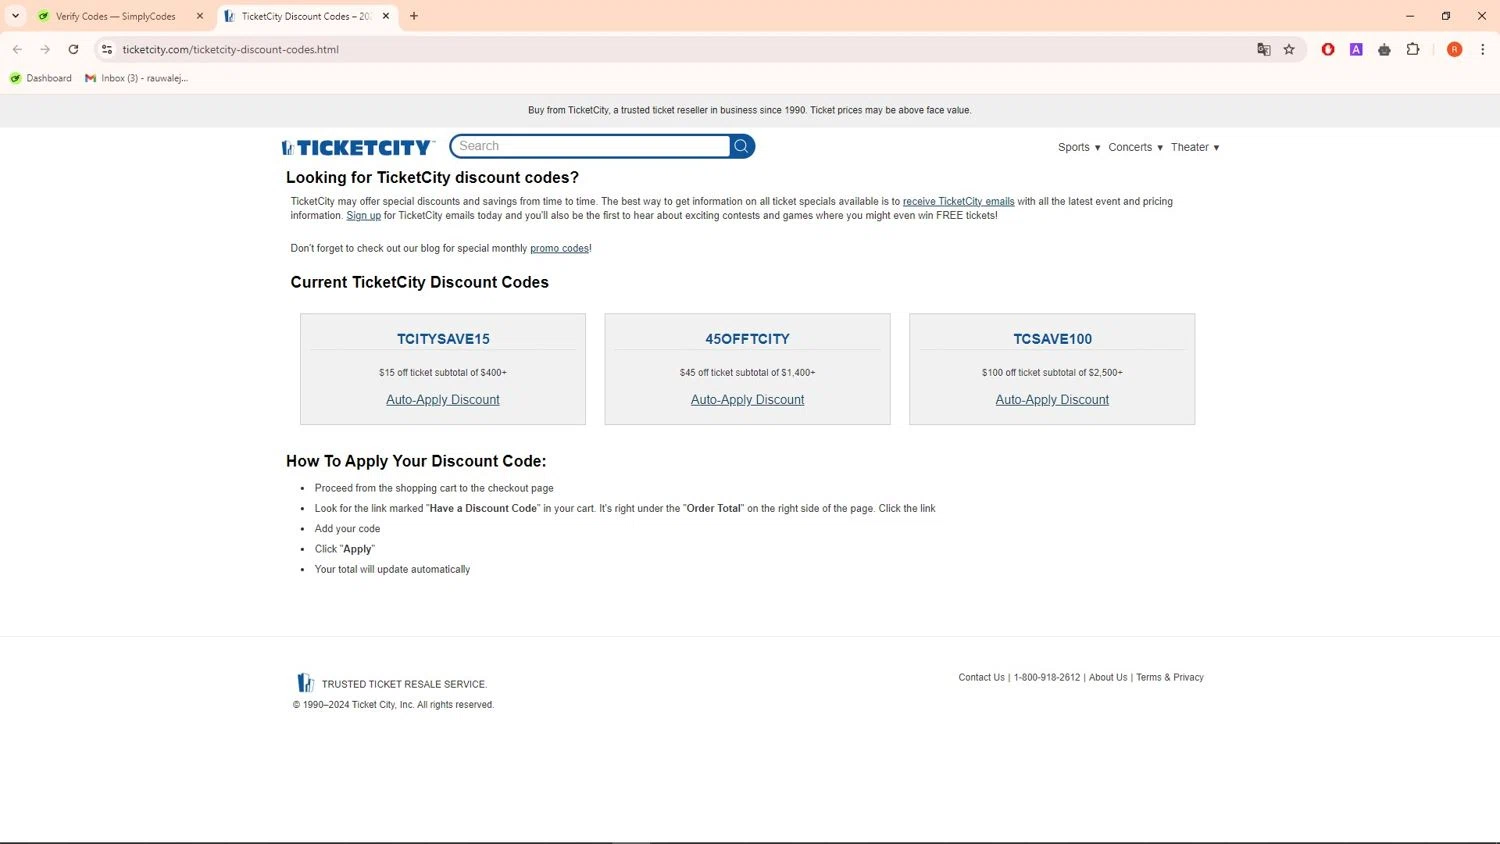Viewport: 1500px width, 844px height.
Task: Click the TCITYSAVE15 code heading
Action: coord(443,339)
